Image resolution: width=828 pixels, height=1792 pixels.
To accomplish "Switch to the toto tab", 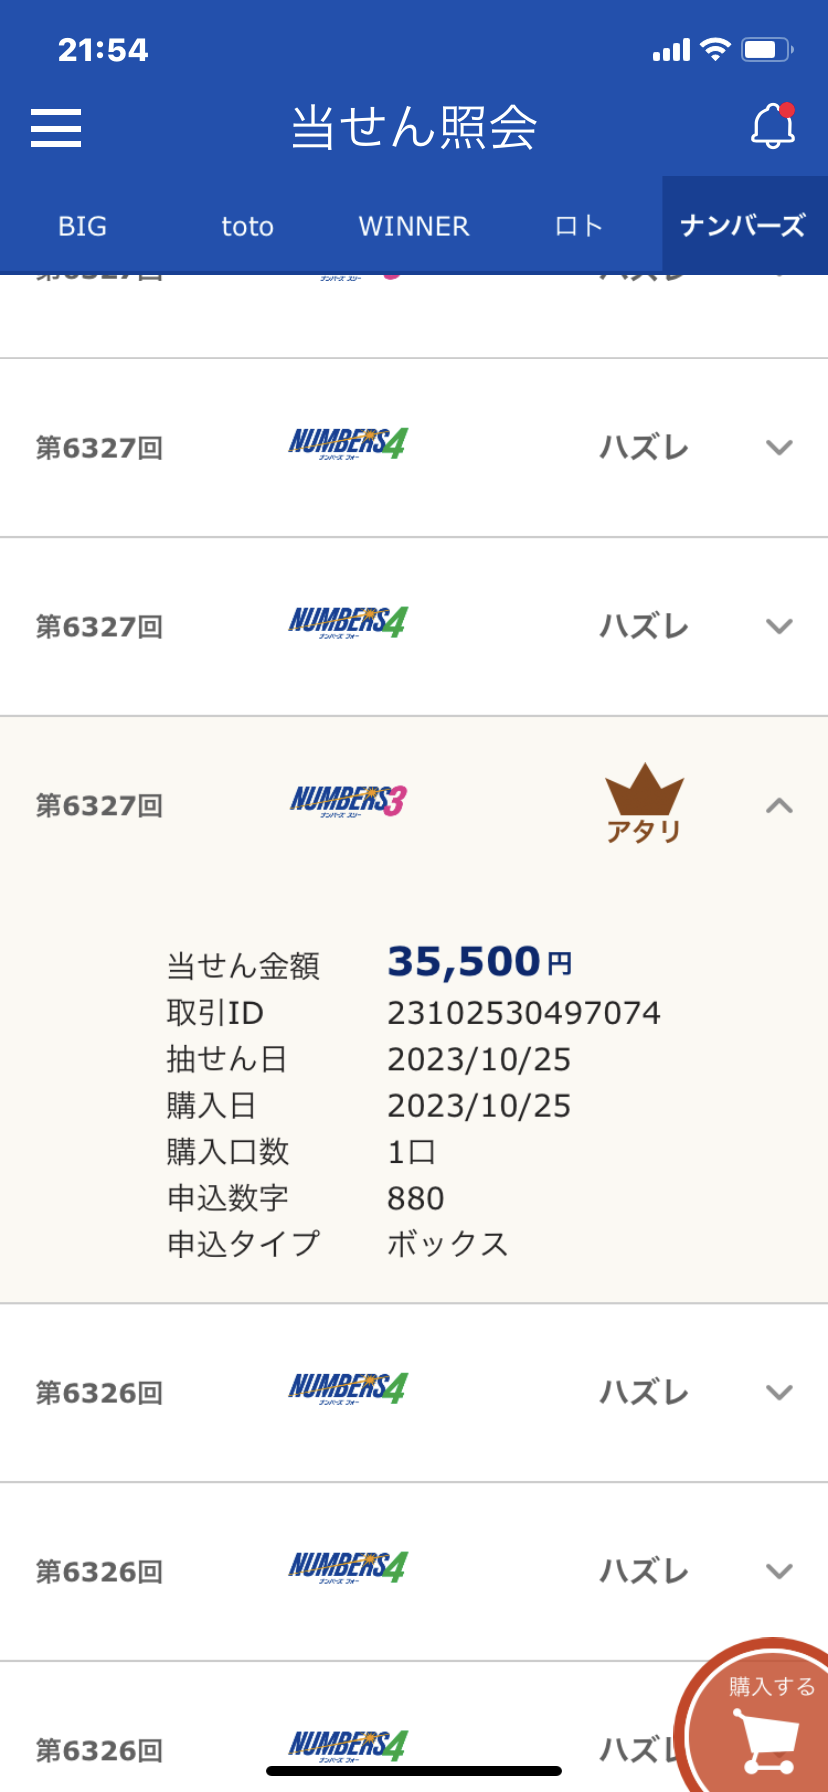I will tap(247, 226).
